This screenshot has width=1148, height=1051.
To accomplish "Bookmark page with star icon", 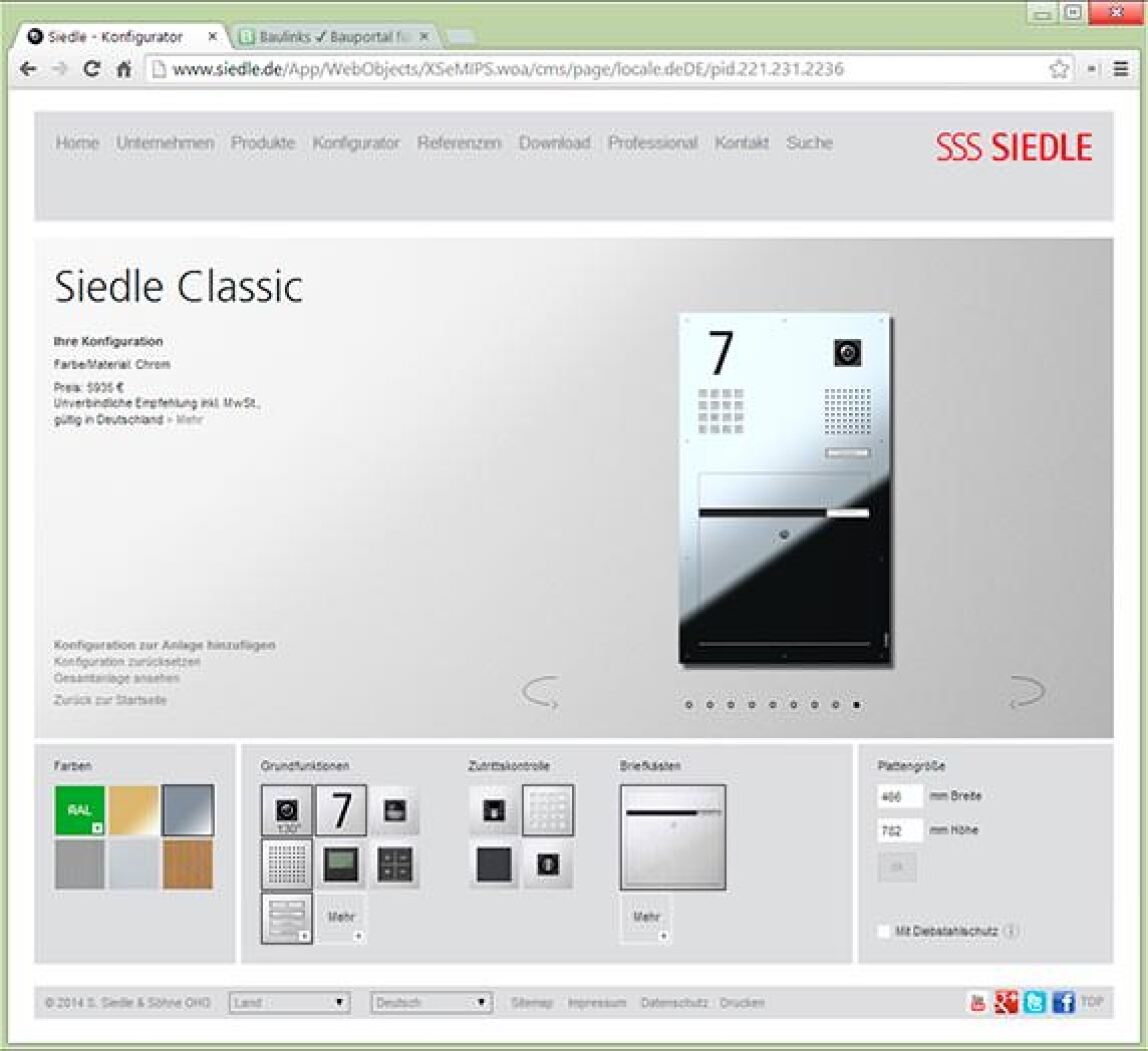I will (x=1059, y=69).
